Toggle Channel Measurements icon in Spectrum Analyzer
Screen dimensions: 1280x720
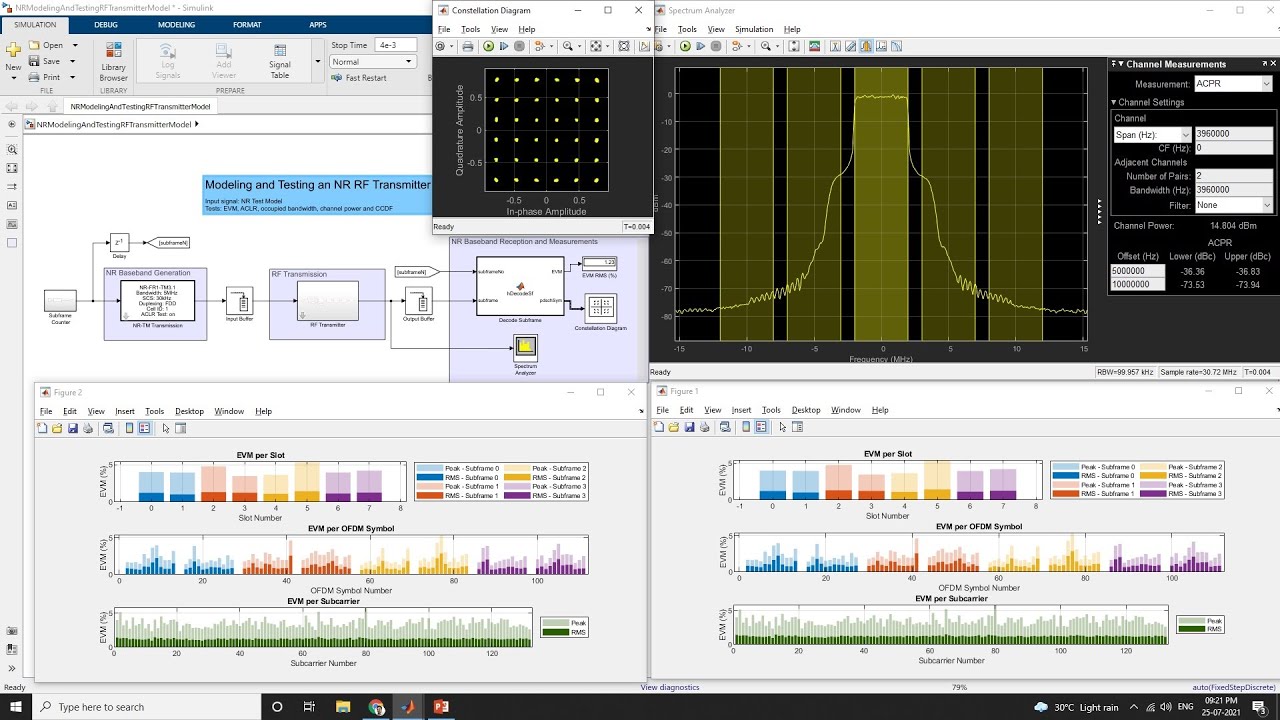[866, 46]
